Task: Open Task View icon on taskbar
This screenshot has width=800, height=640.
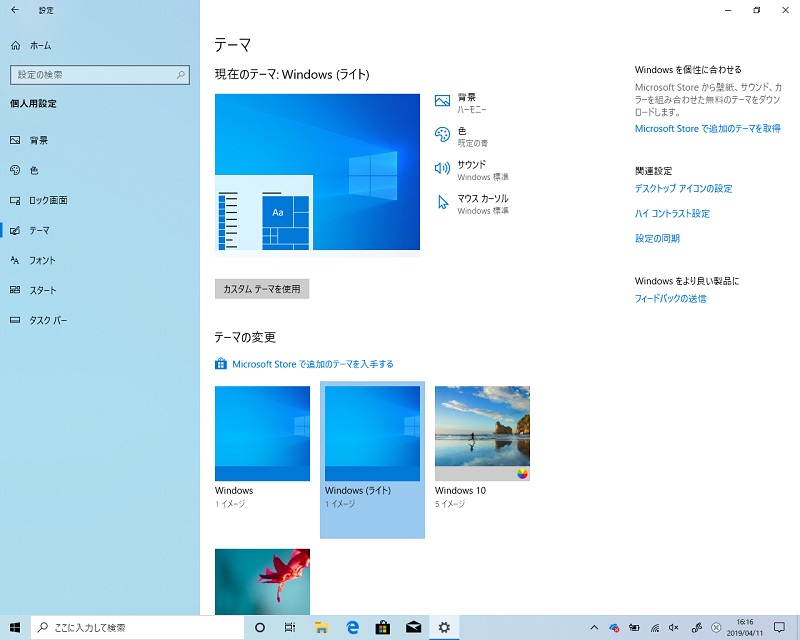Action: 290,627
